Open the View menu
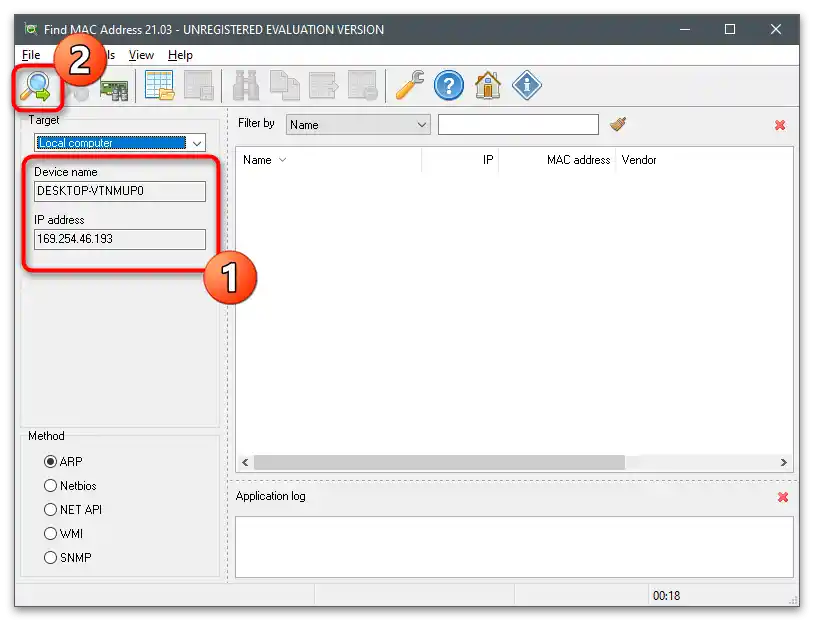The image size is (814, 621). [x=141, y=55]
